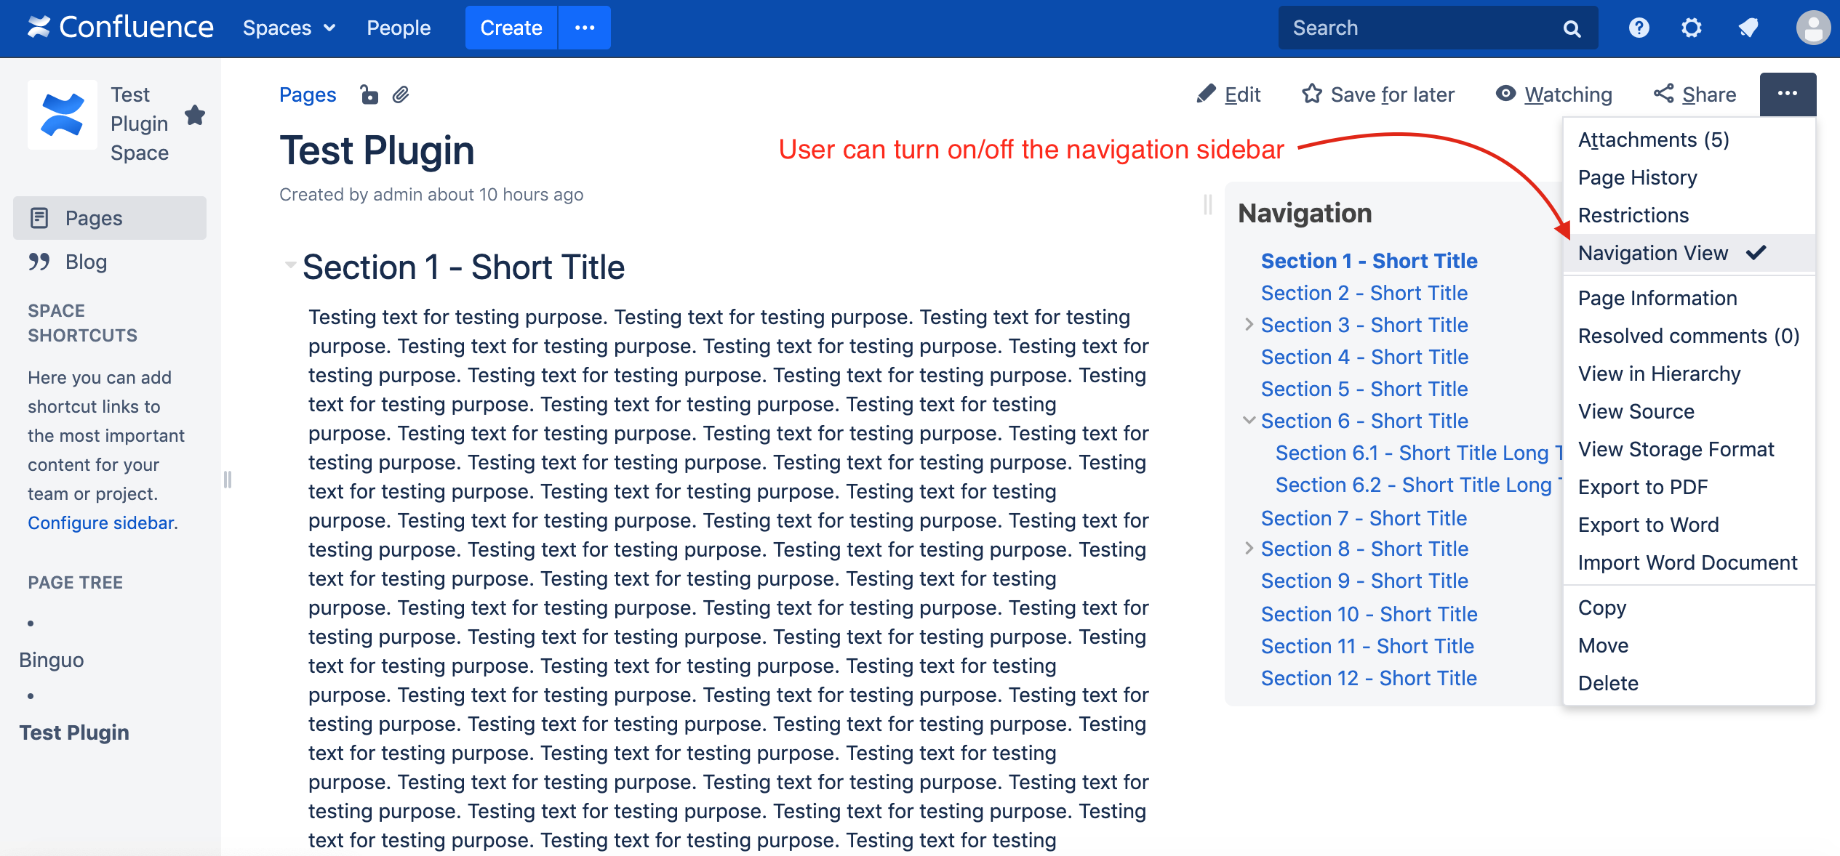
Task: Select Import Word Document
Action: tap(1689, 563)
